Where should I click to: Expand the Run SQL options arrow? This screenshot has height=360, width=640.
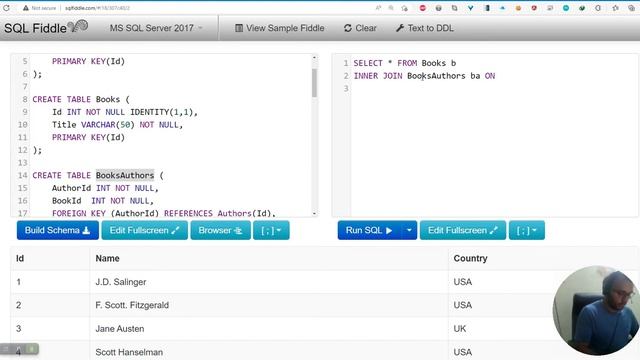pos(409,230)
